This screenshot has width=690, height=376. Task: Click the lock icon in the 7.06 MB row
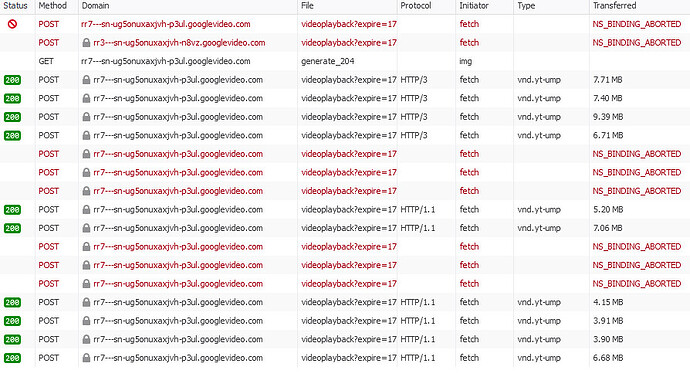coord(86,228)
